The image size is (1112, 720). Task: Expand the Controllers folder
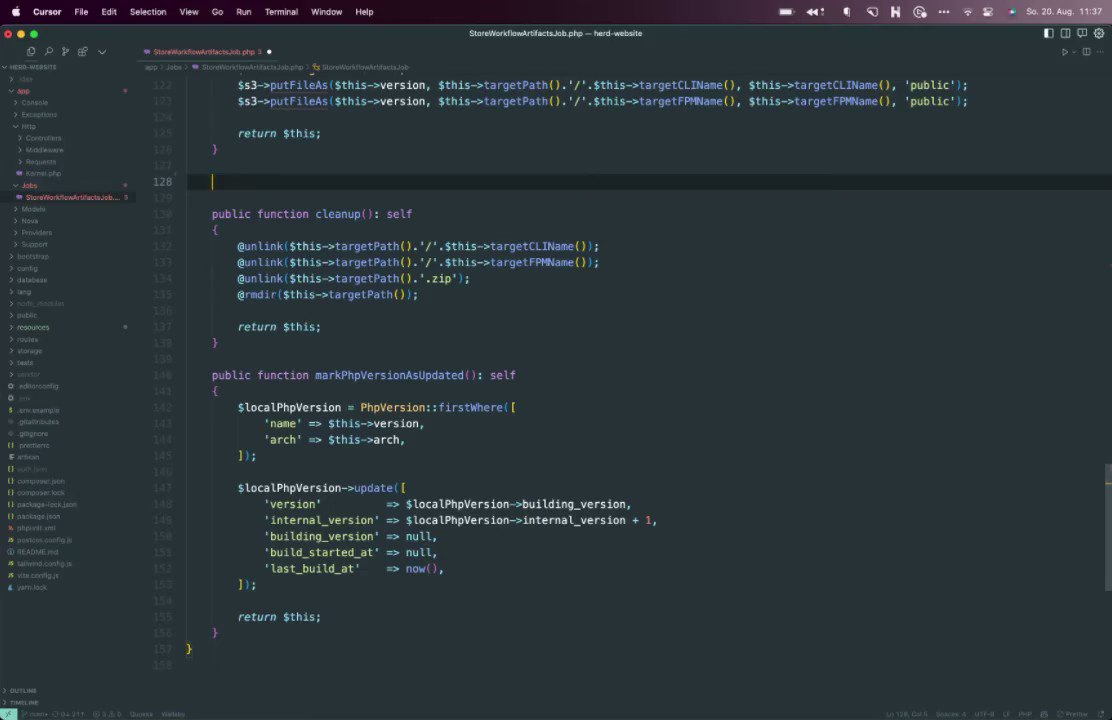click(x=43, y=137)
